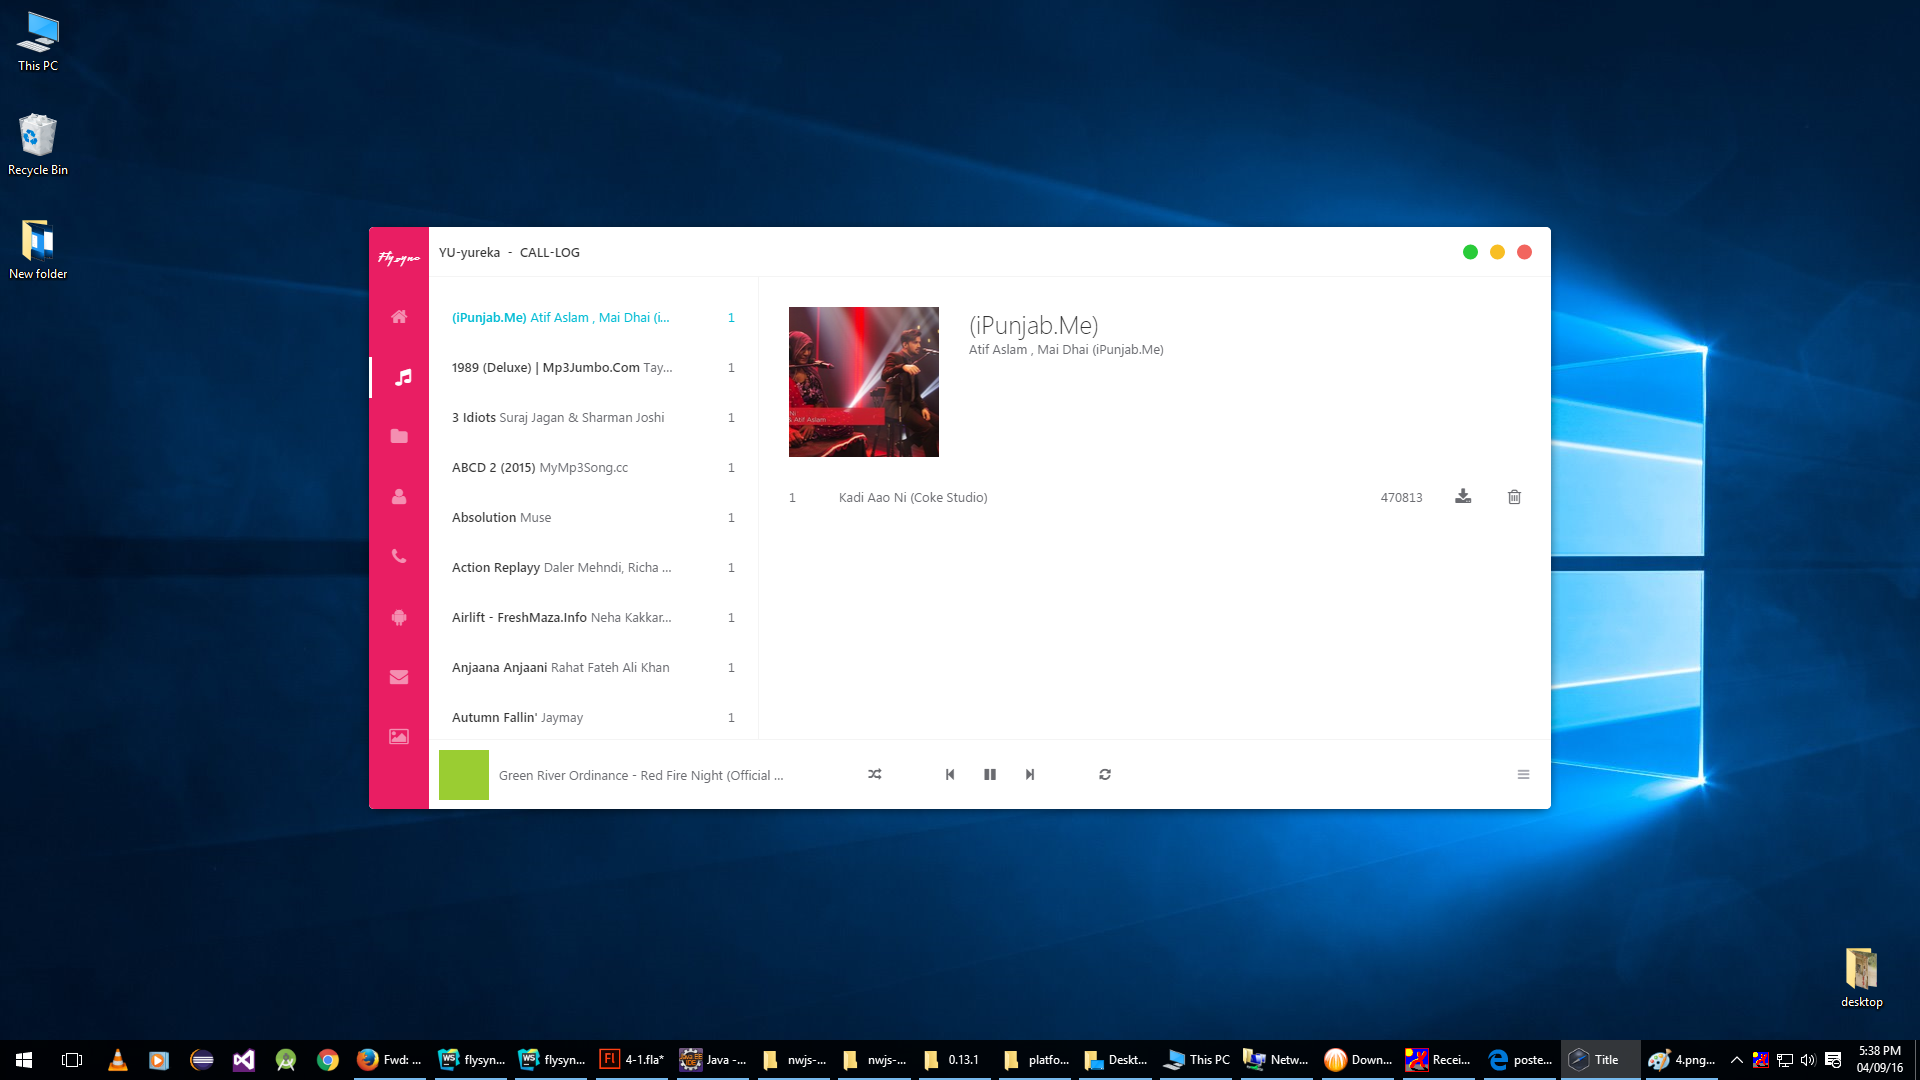Open the Pictures gallery sidebar icon
Viewport: 1920px width, 1080px height.
point(399,737)
